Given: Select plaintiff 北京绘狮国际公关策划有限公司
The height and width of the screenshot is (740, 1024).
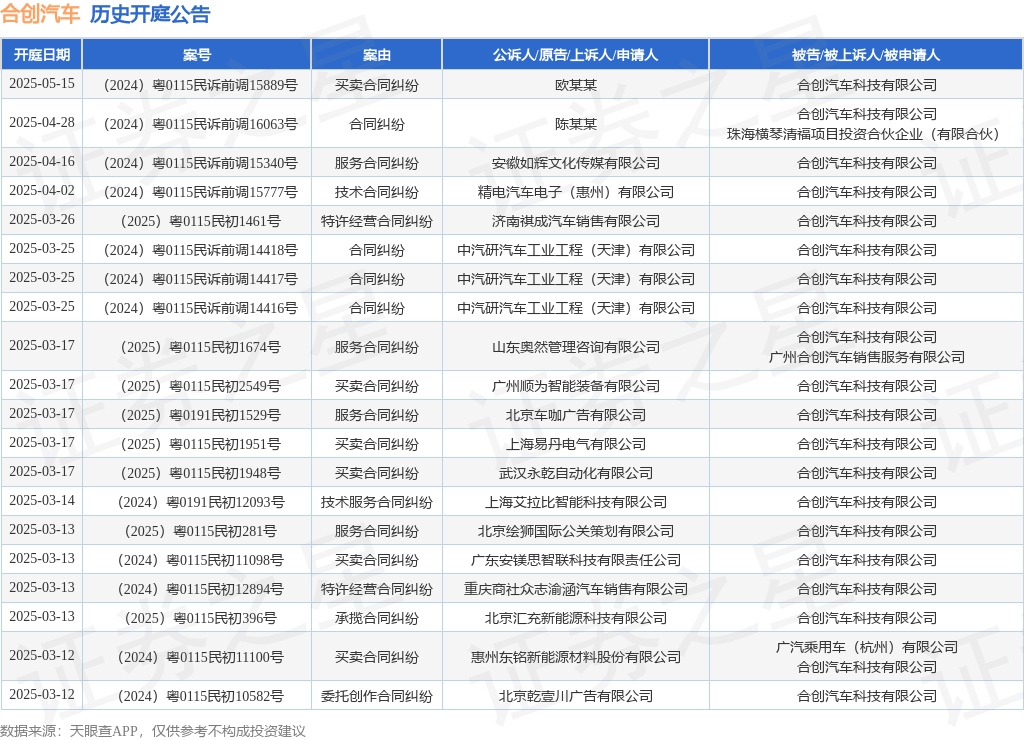Looking at the screenshot, I should (575, 531).
